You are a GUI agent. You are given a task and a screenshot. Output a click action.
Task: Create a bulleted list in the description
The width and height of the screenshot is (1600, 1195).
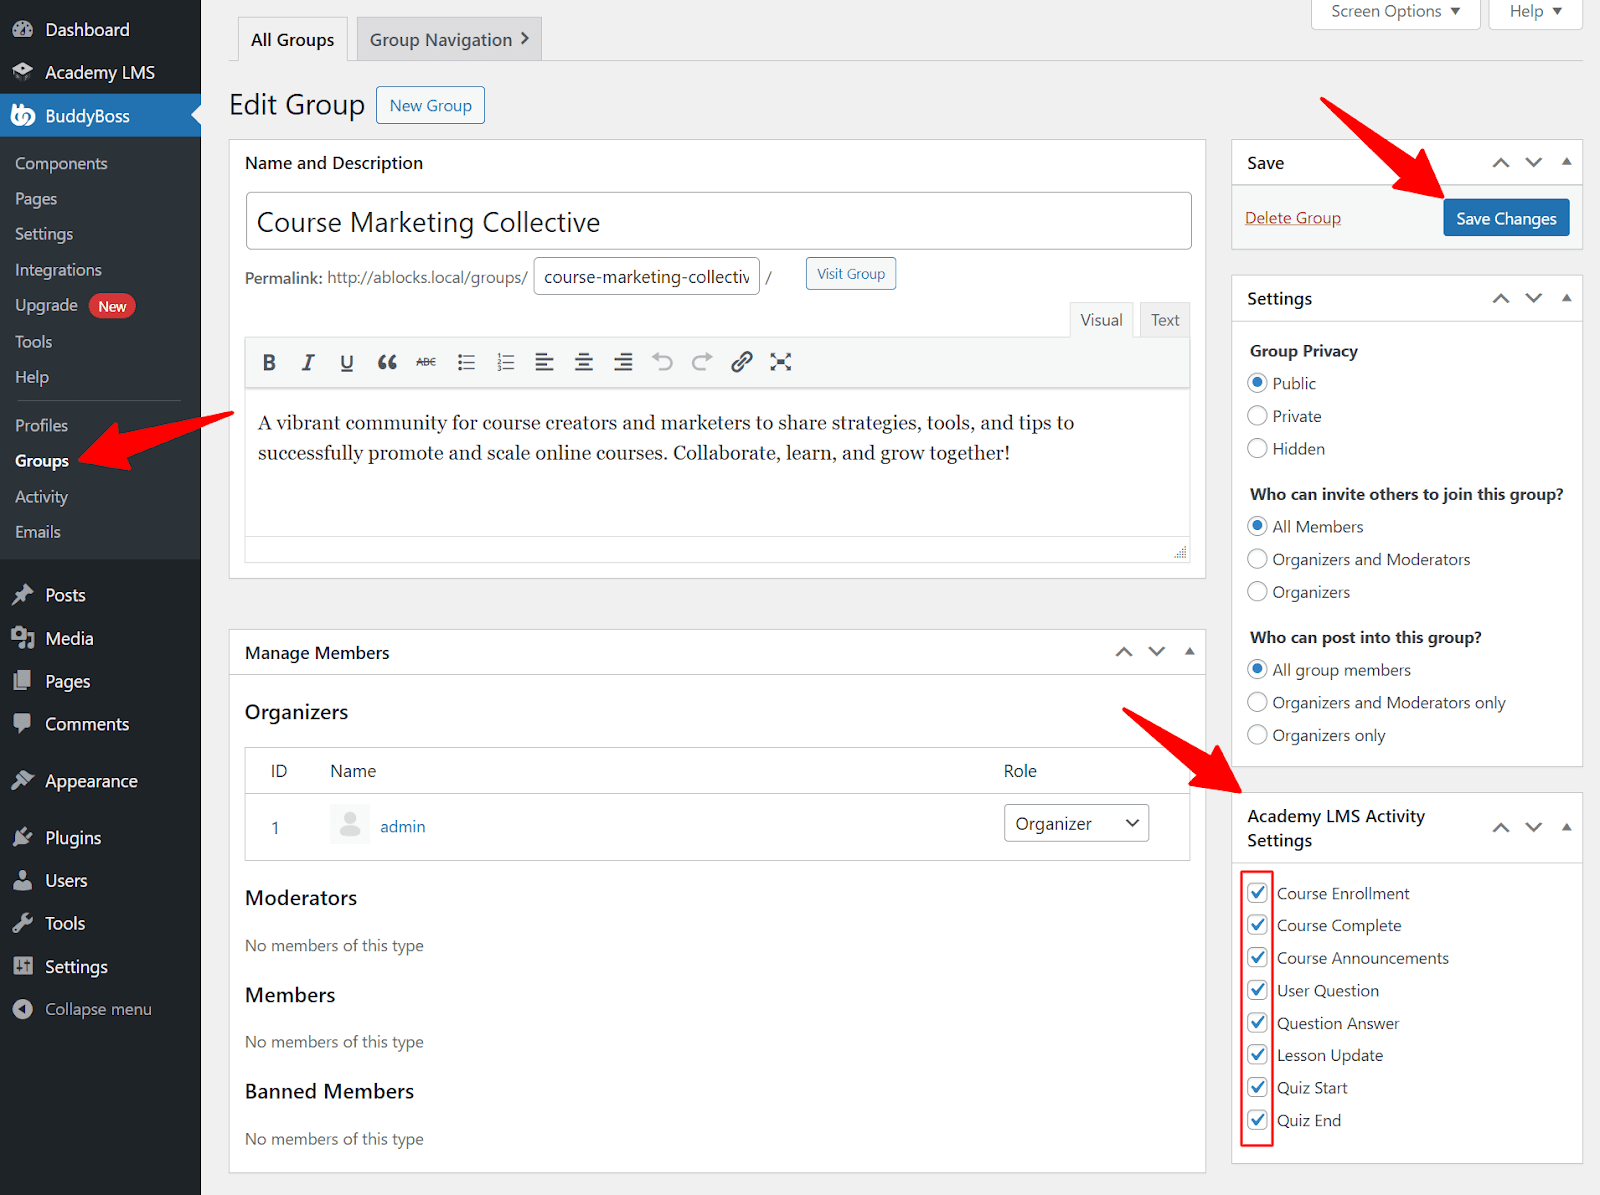pos(466,362)
